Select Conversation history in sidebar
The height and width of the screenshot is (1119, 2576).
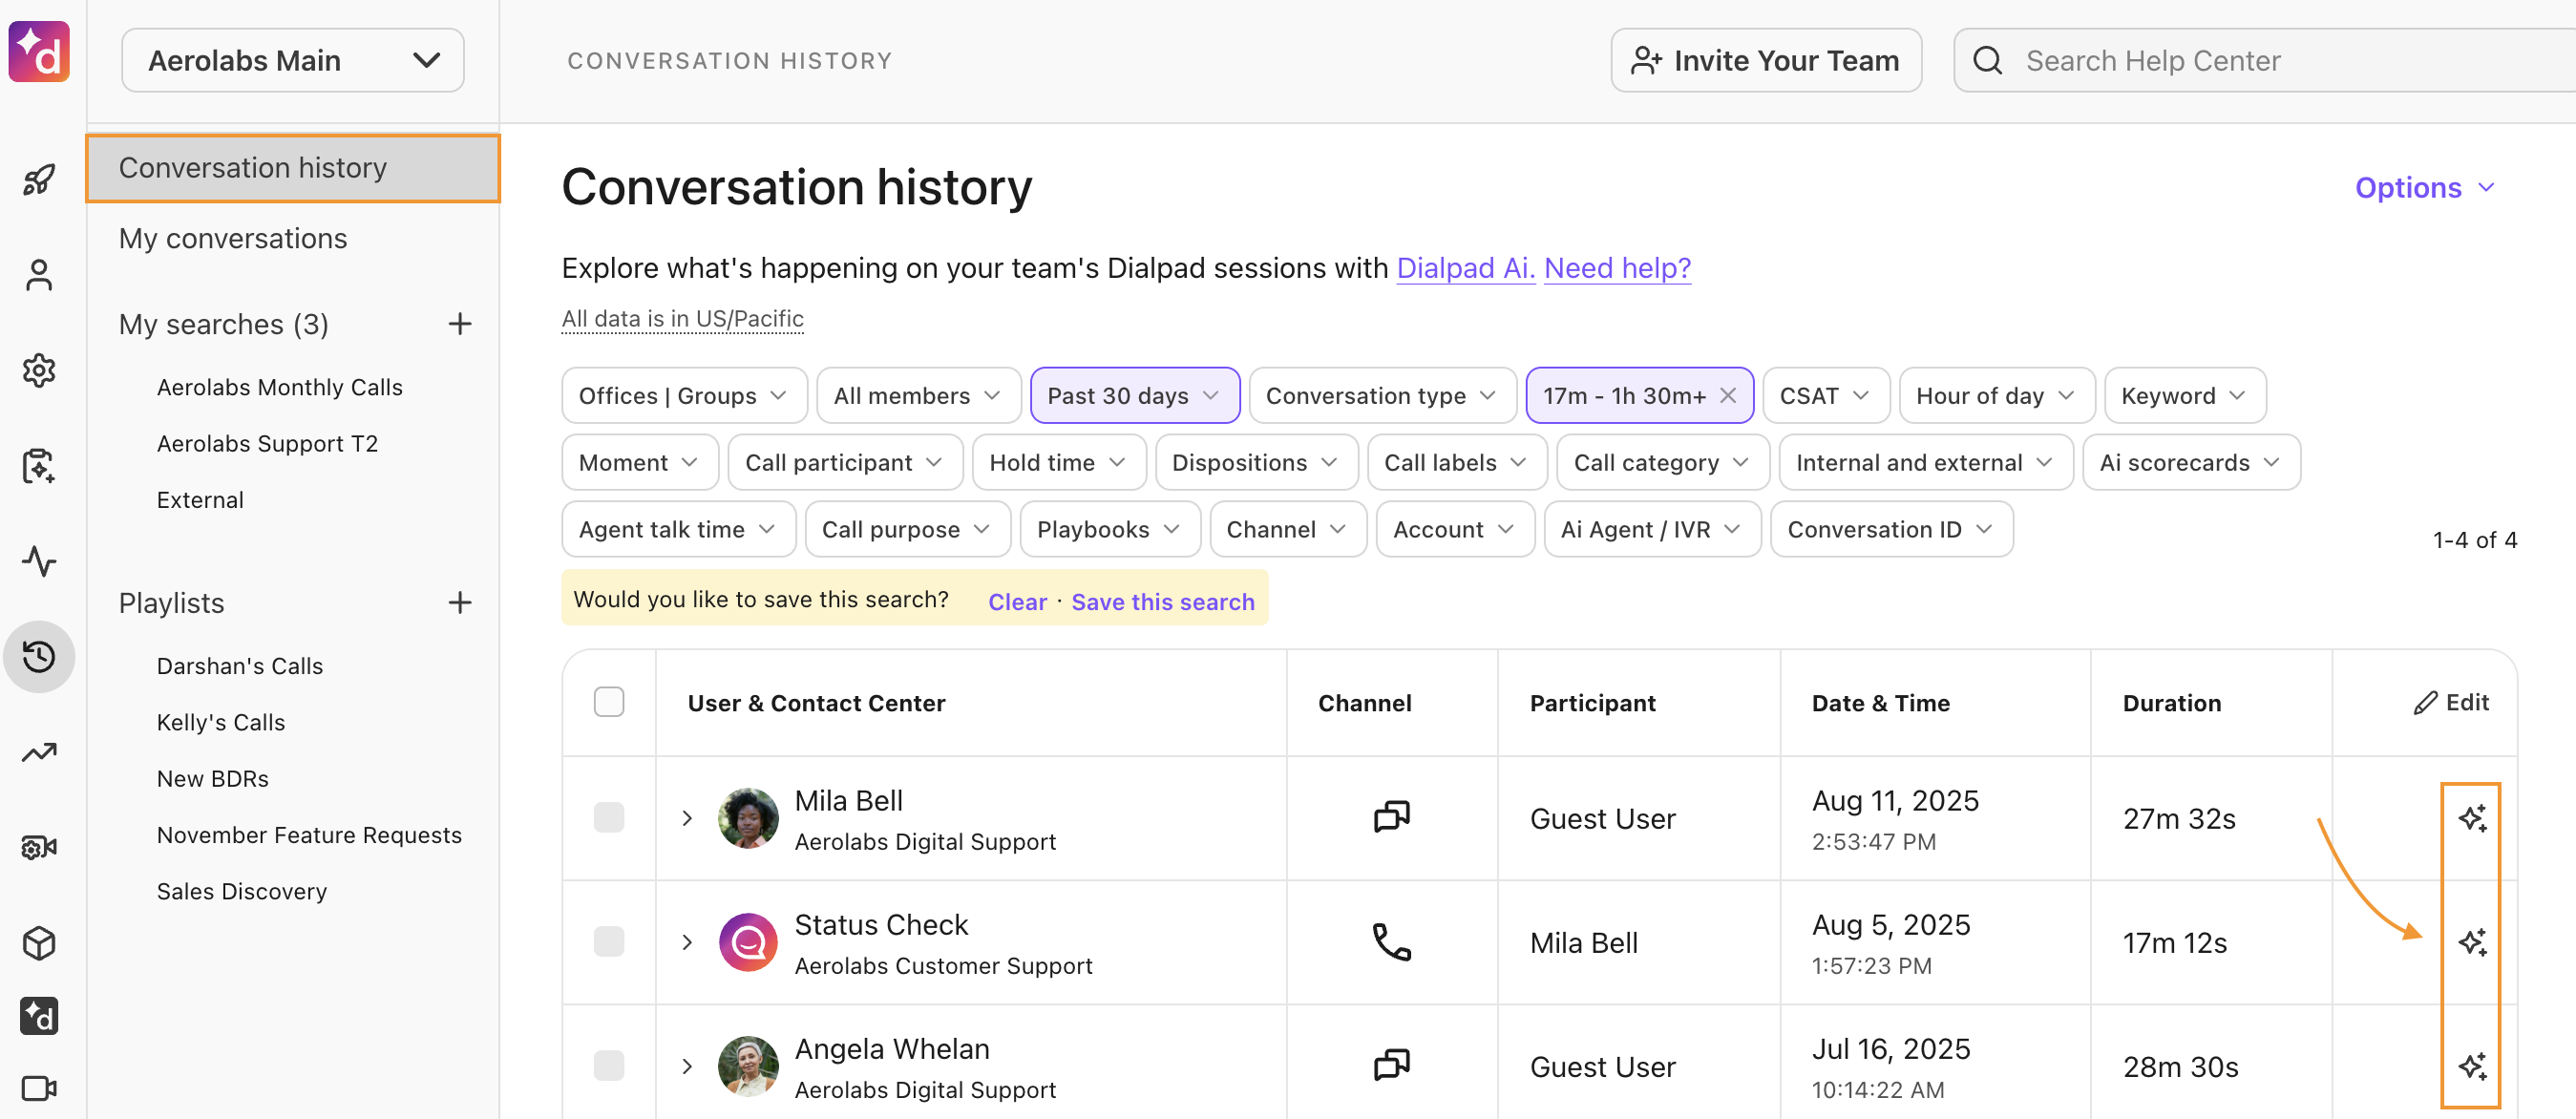coord(293,168)
